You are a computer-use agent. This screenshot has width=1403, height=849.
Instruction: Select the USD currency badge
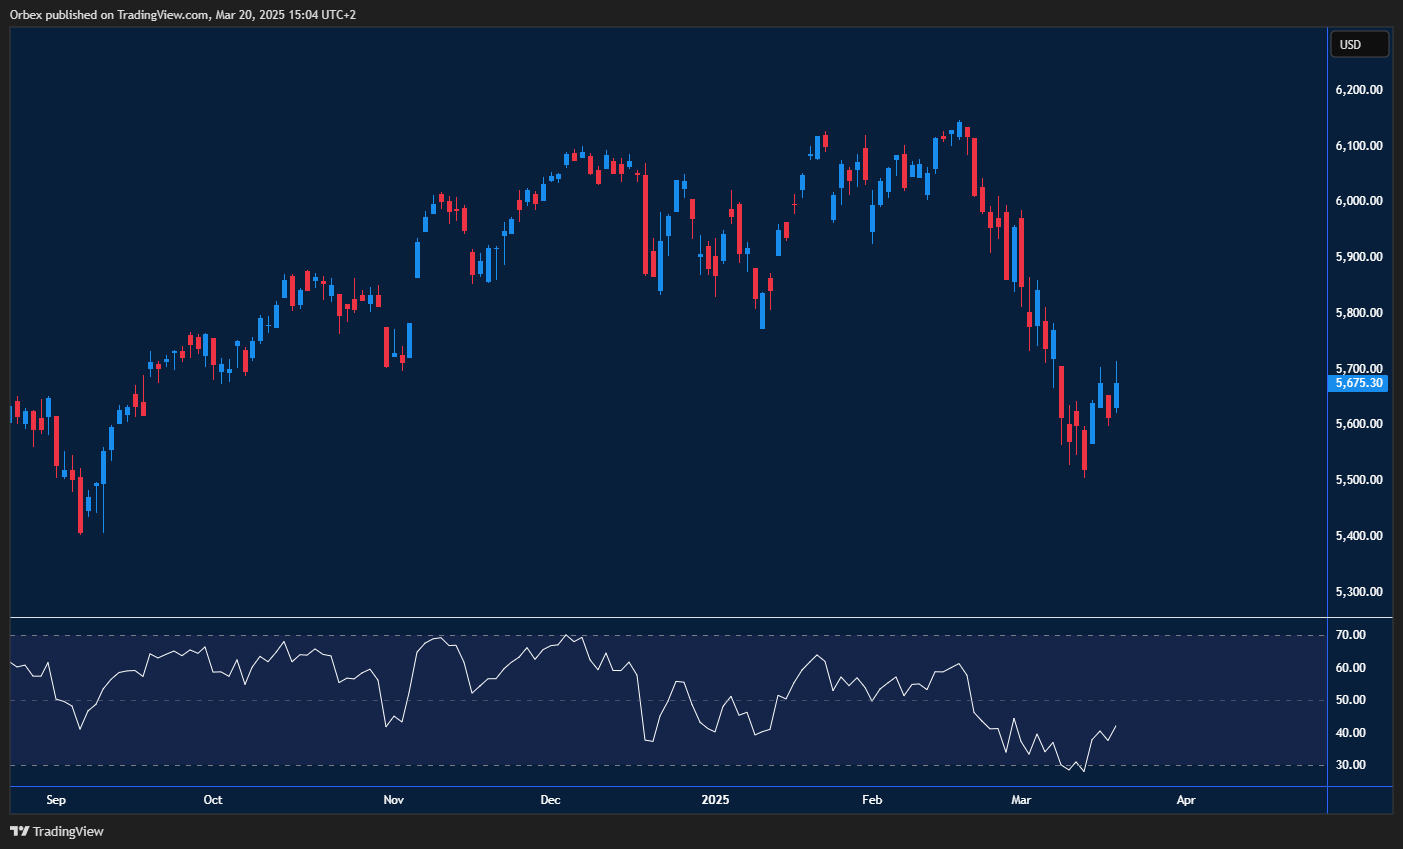click(x=1359, y=43)
